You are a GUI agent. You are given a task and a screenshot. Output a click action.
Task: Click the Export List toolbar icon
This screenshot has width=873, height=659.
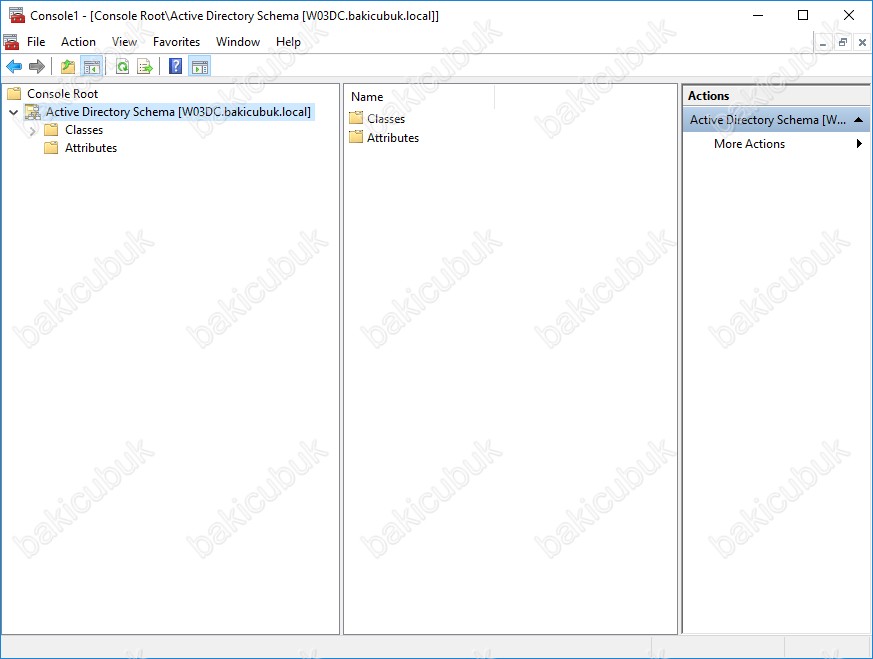(x=145, y=67)
